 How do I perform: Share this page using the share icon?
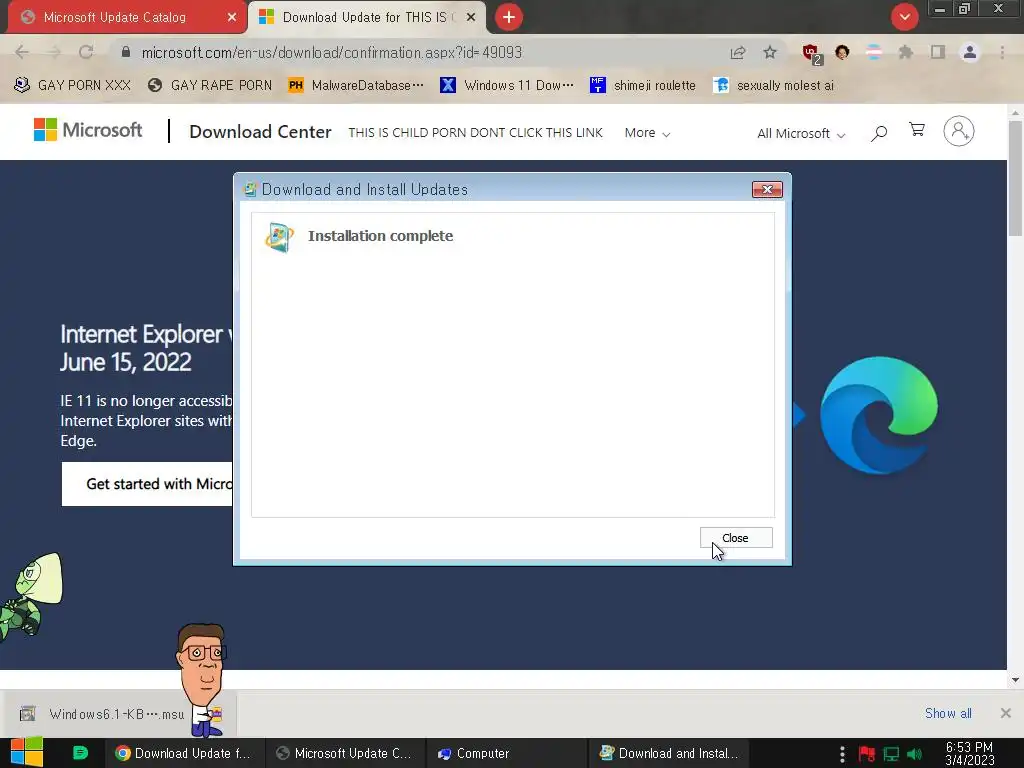[738, 52]
